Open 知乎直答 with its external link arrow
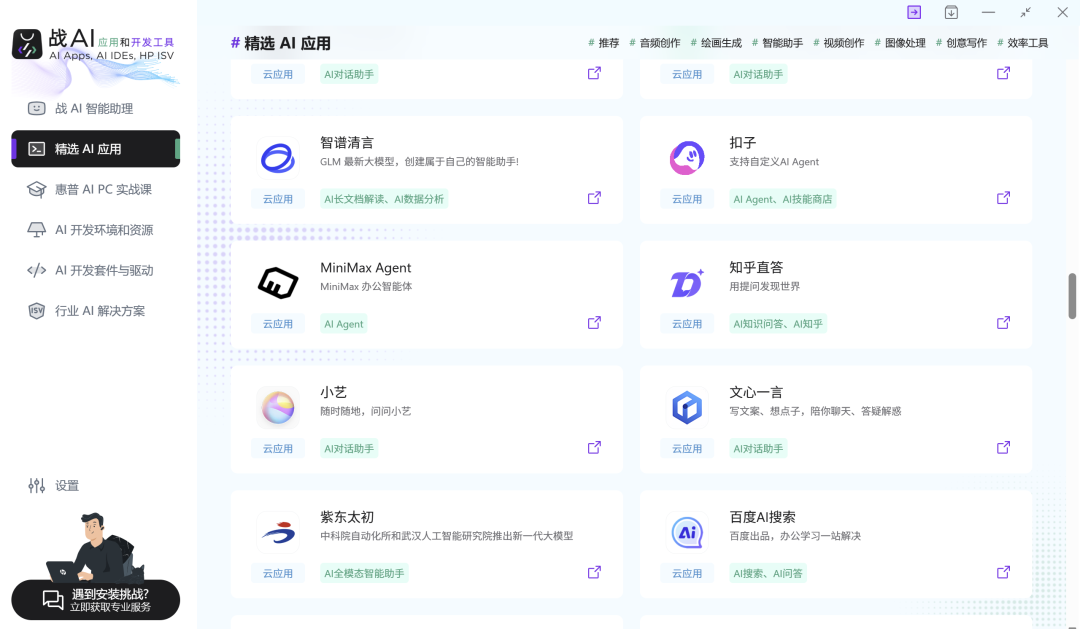 pyautogui.click(x=1002, y=323)
